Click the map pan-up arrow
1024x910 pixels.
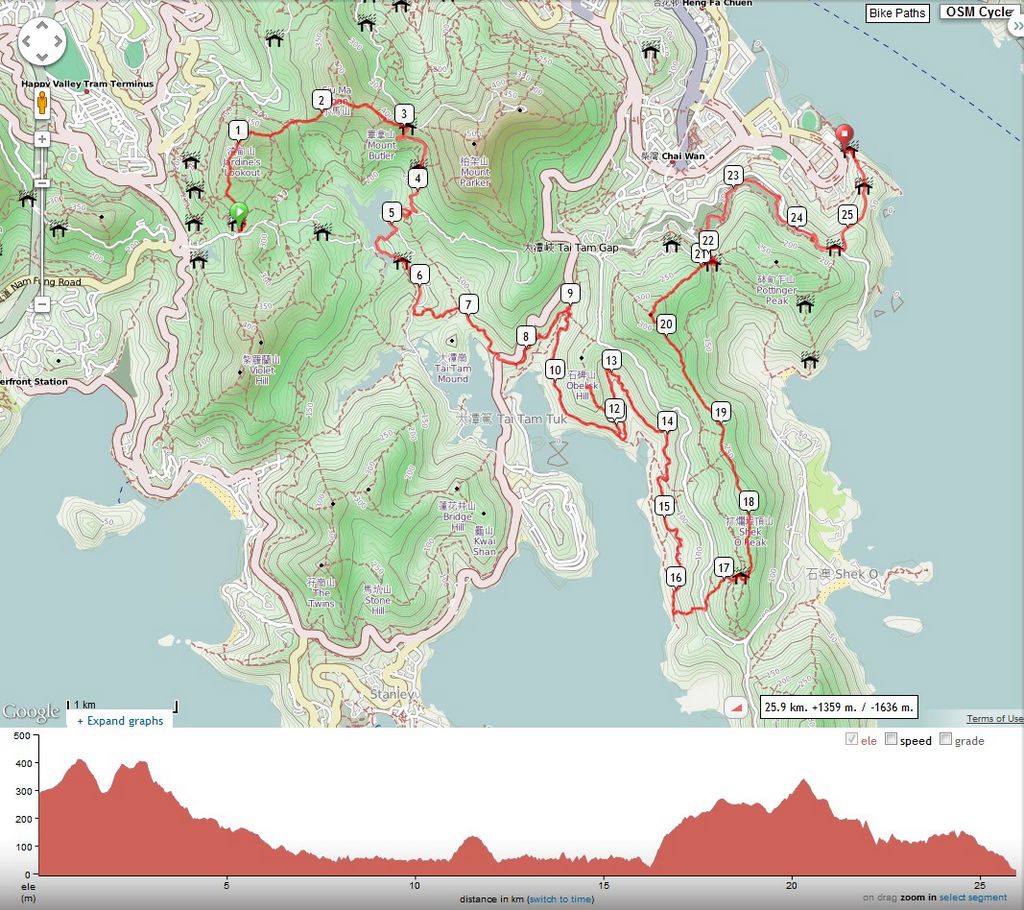(x=41, y=28)
